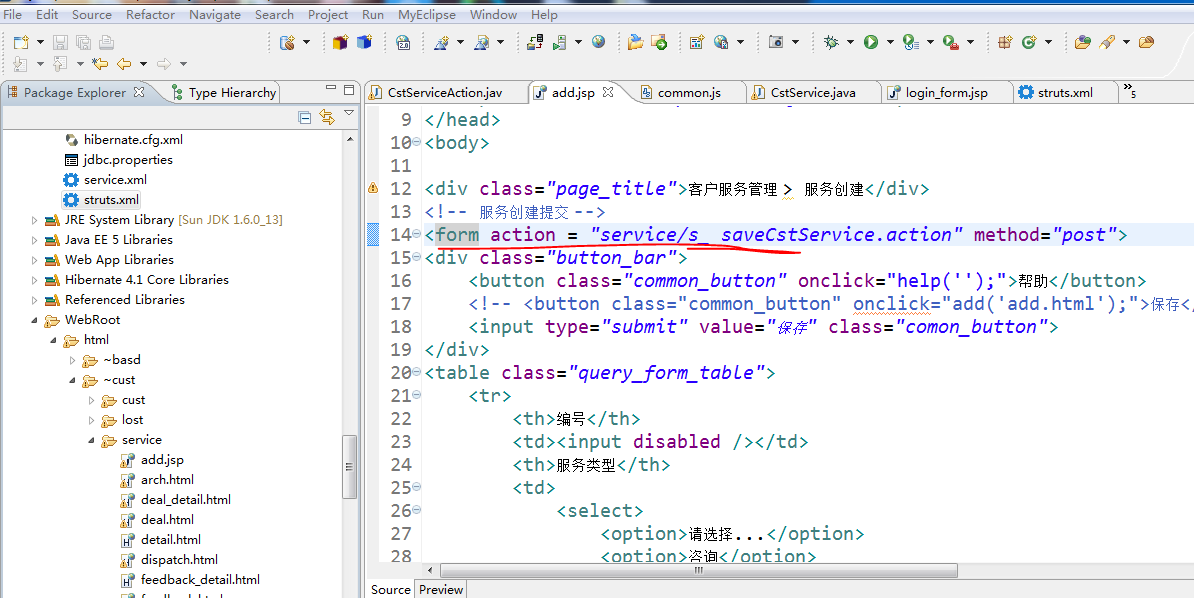1194x598 pixels.
Task: Click Collapse All in Package Explorer
Action: 305,117
